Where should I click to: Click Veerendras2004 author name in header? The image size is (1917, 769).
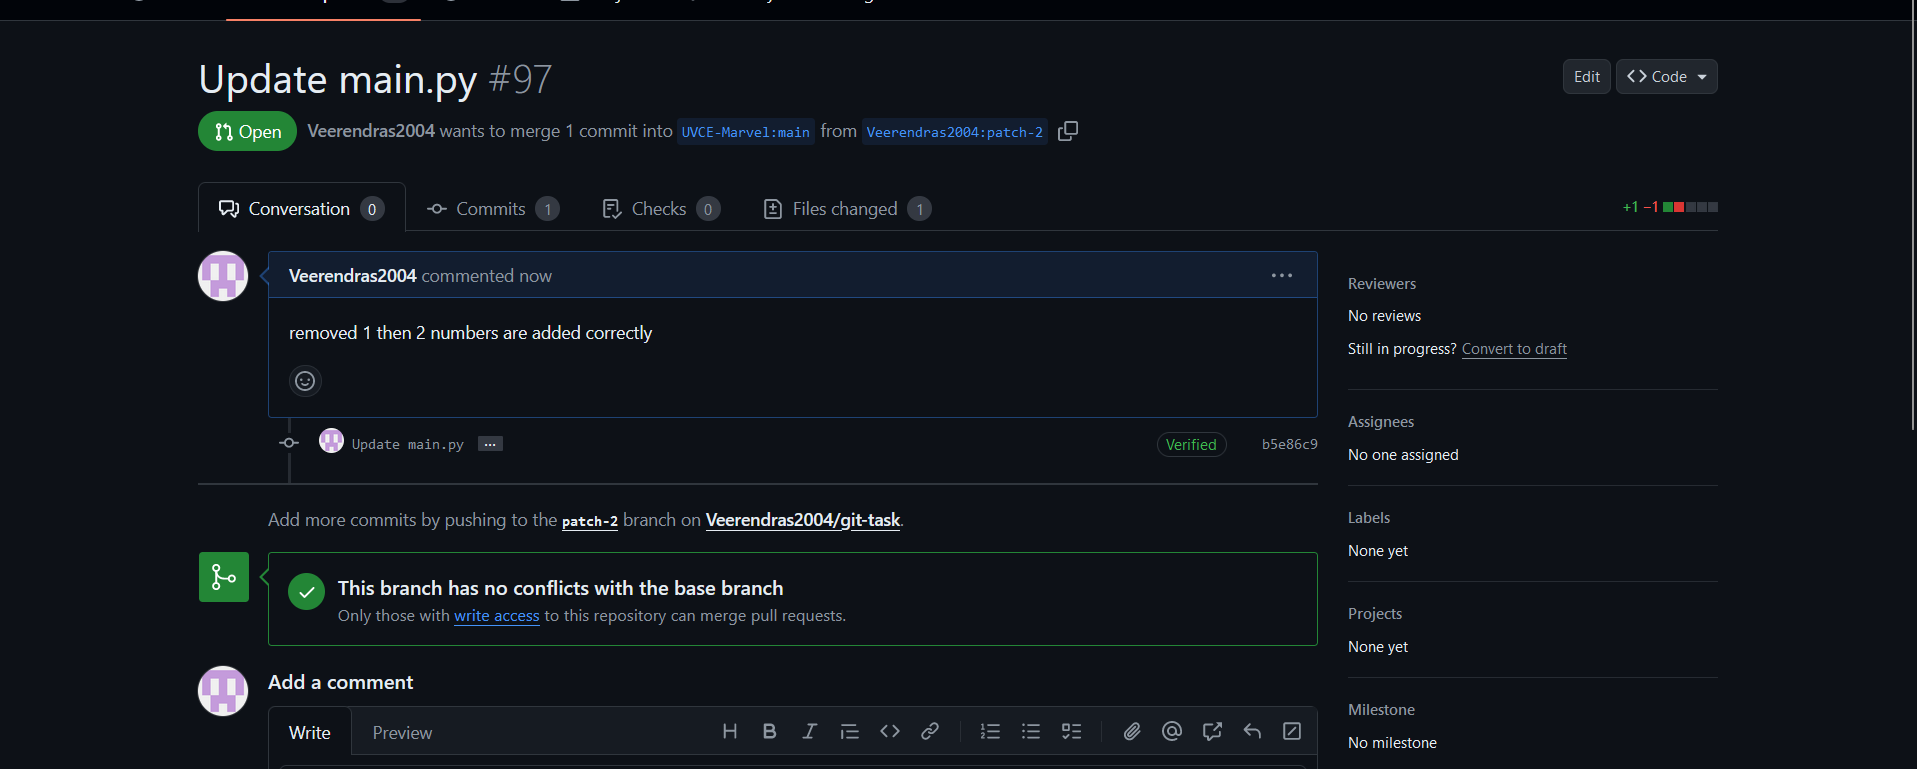pyautogui.click(x=371, y=131)
